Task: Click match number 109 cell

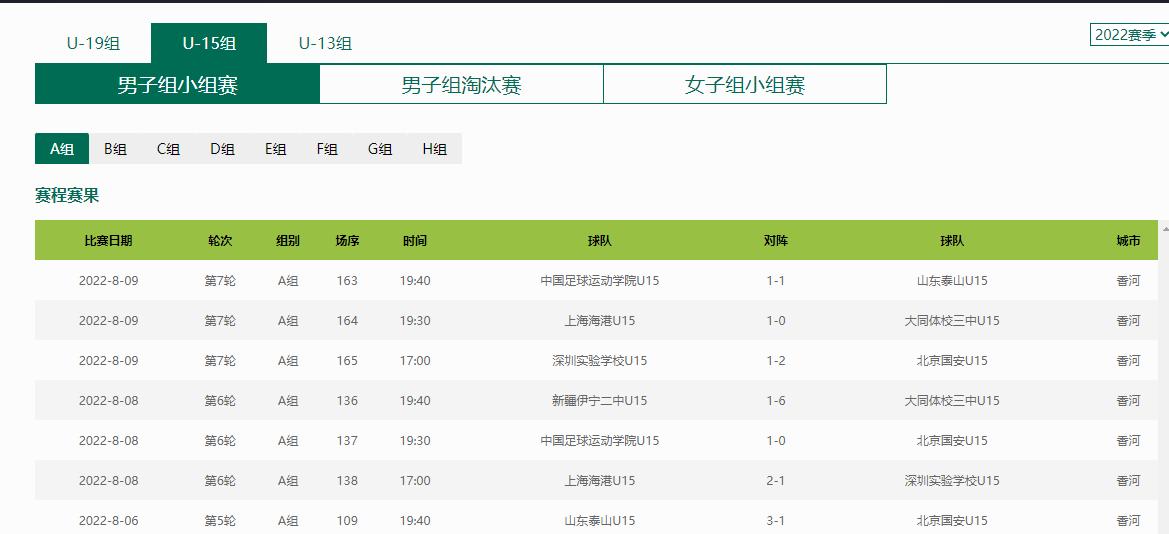Action: 347,521
